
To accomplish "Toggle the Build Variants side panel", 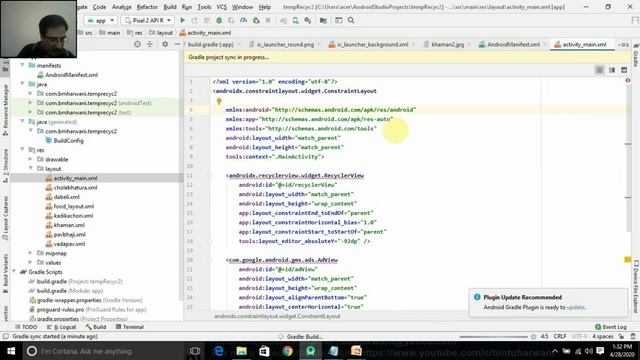I will click(5, 273).
